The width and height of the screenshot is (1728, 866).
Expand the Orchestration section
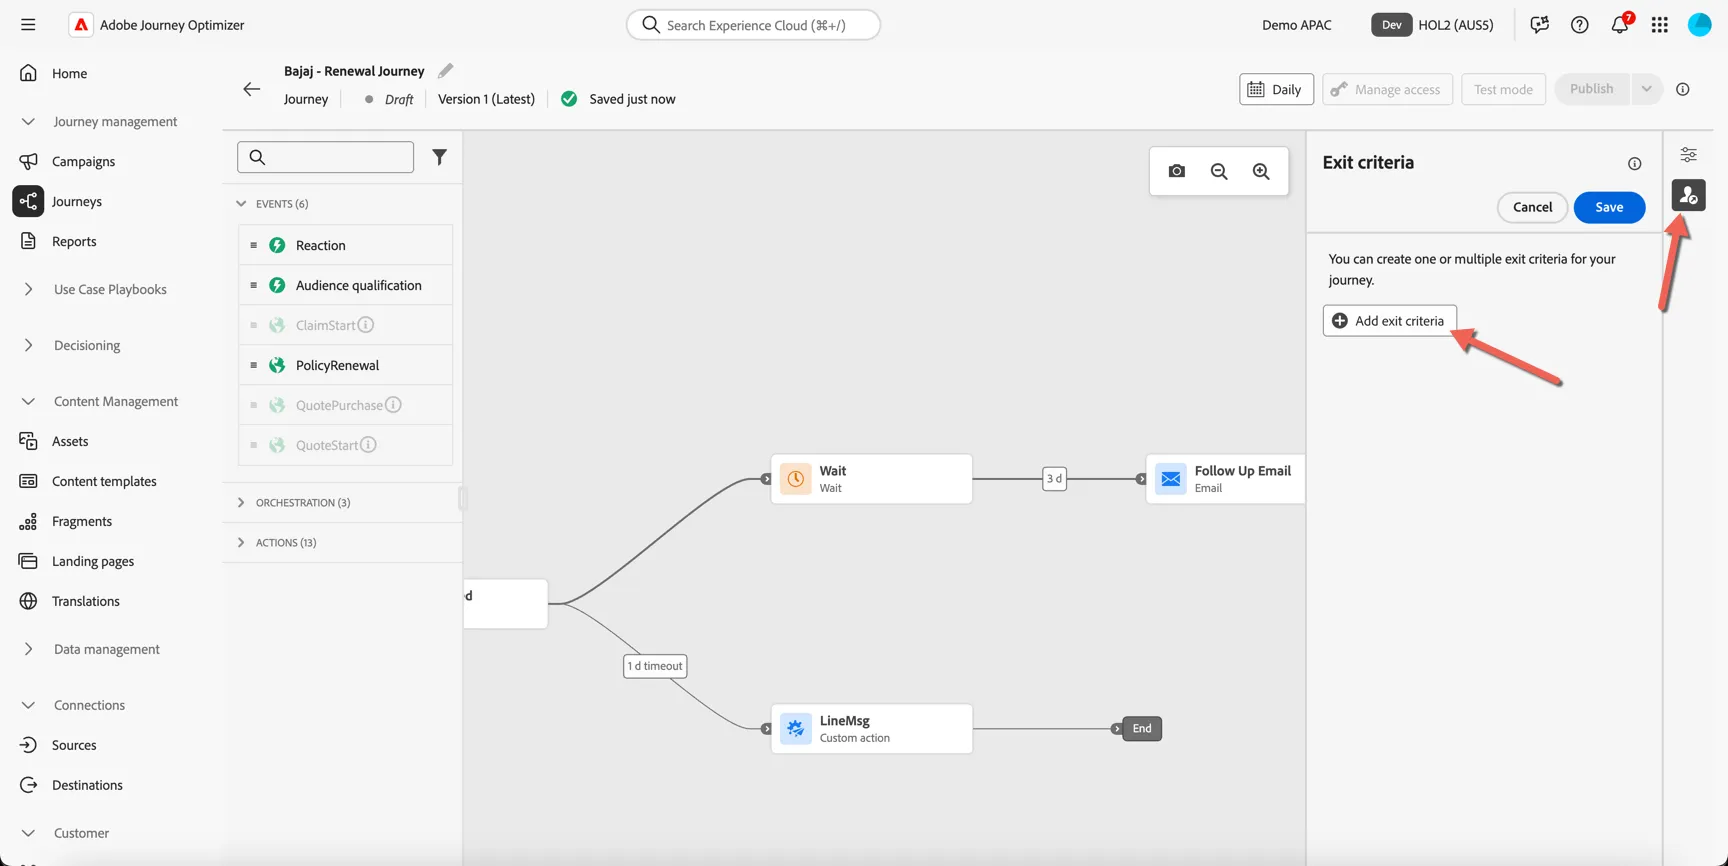coord(241,502)
